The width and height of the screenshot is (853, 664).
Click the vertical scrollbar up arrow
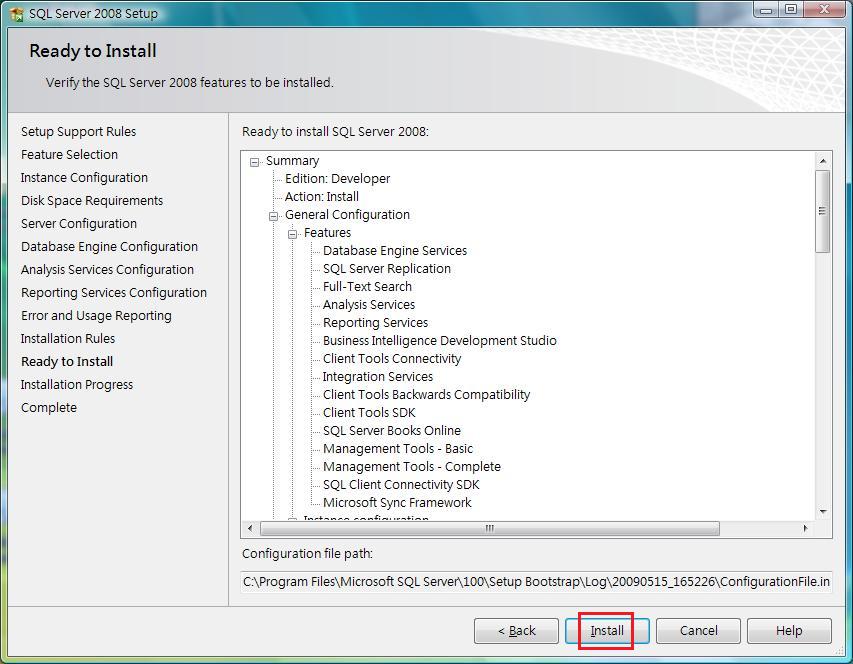[x=823, y=161]
